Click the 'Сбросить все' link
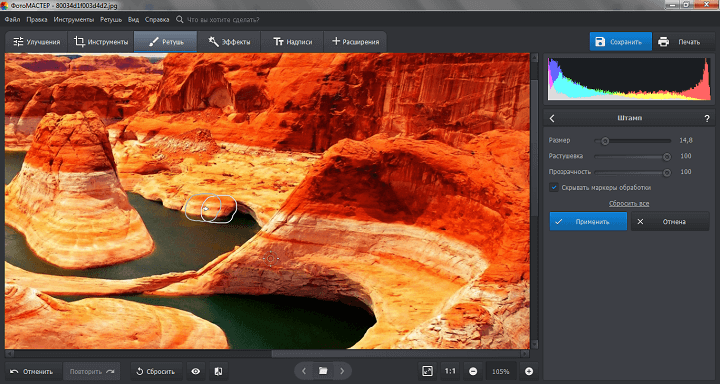The image size is (720, 384). (629, 203)
